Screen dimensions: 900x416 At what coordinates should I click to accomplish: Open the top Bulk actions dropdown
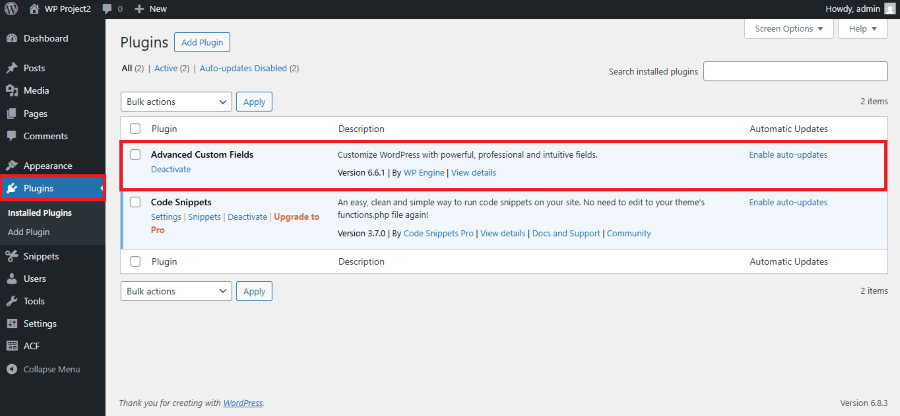176,101
